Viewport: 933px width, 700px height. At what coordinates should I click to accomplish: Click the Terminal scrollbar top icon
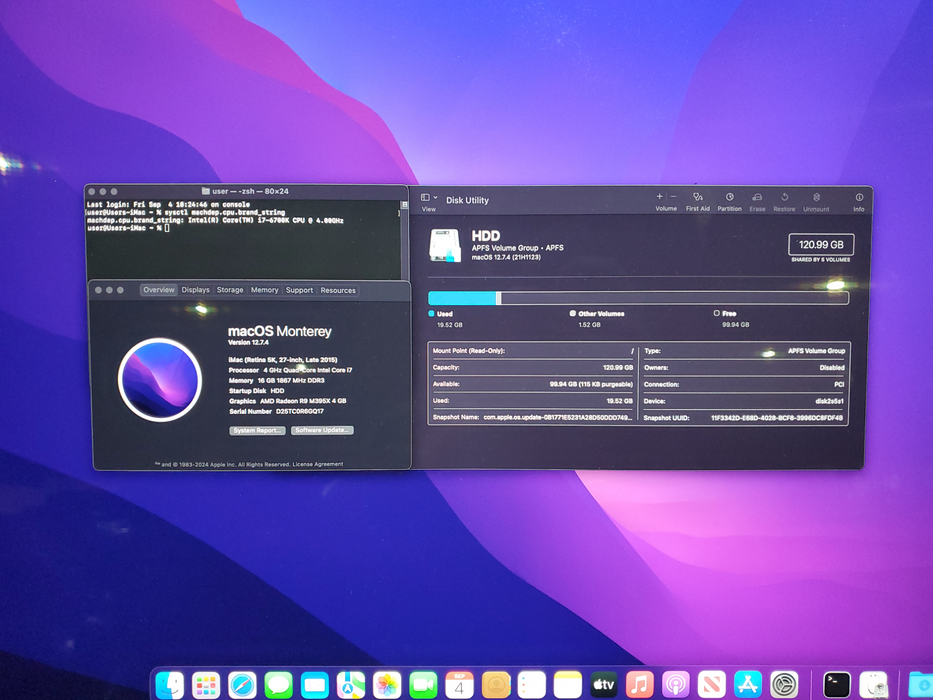tap(405, 205)
